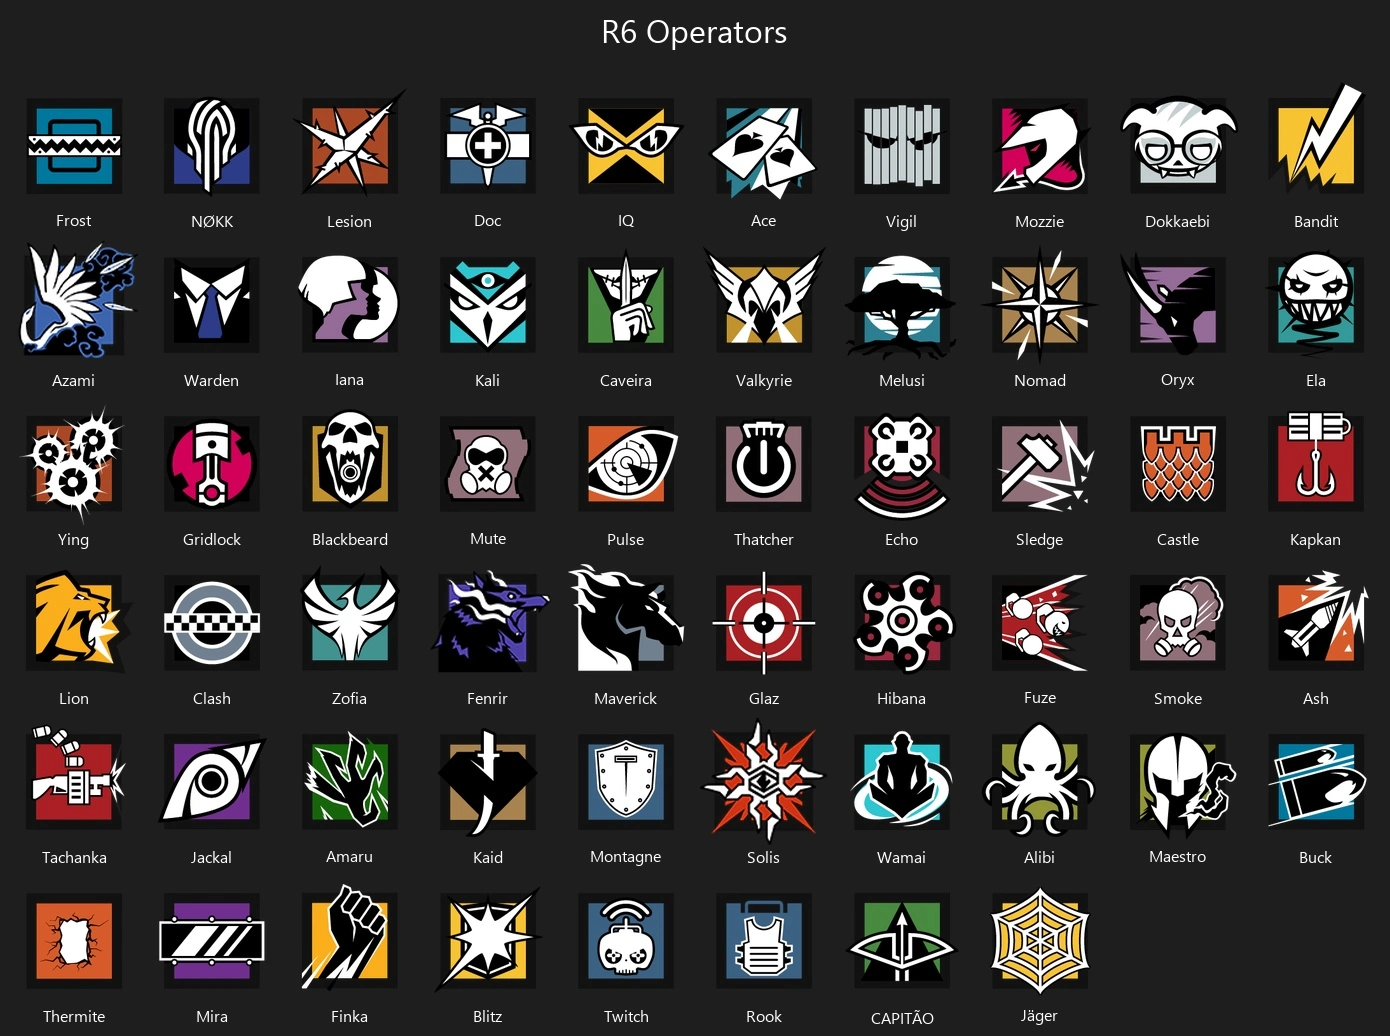1390x1036 pixels.
Task: Click the Smoke operator name label
Action: coord(1178,698)
